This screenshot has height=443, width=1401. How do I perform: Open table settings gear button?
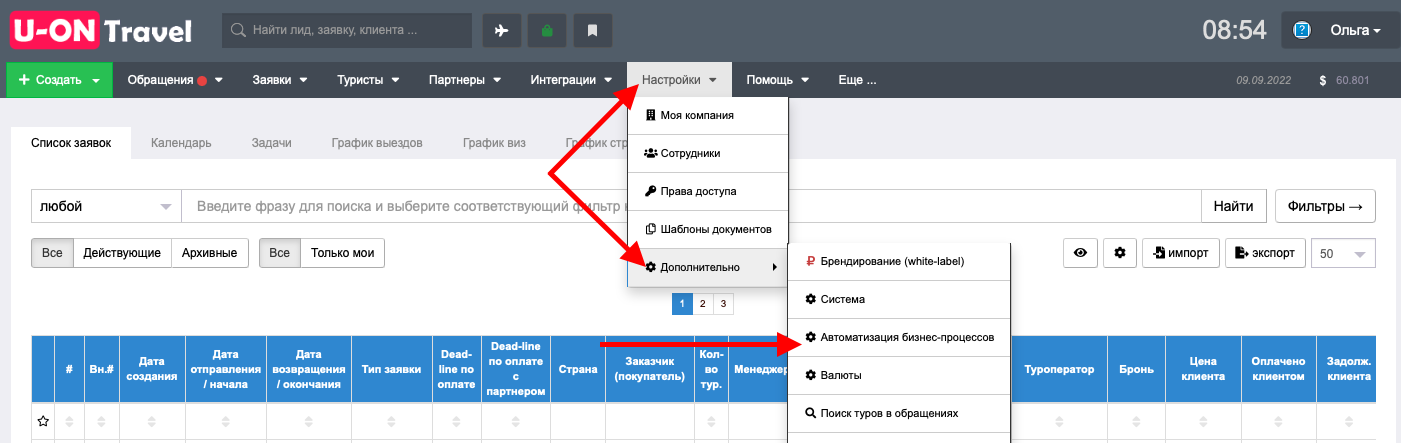click(x=1120, y=253)
